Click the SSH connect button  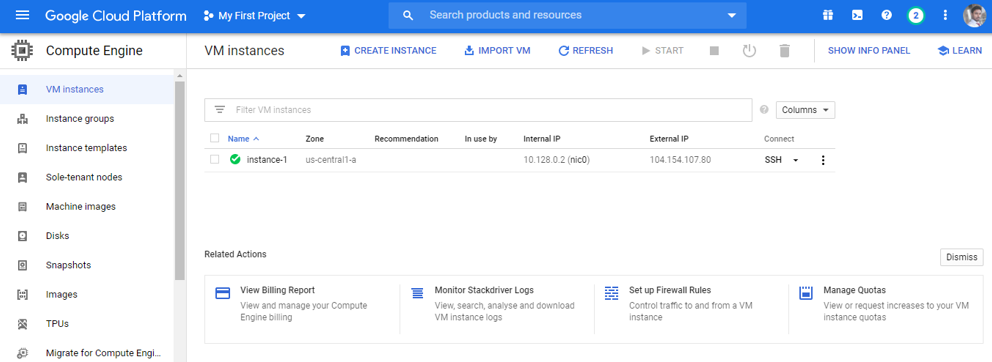(x=773, y=159)
